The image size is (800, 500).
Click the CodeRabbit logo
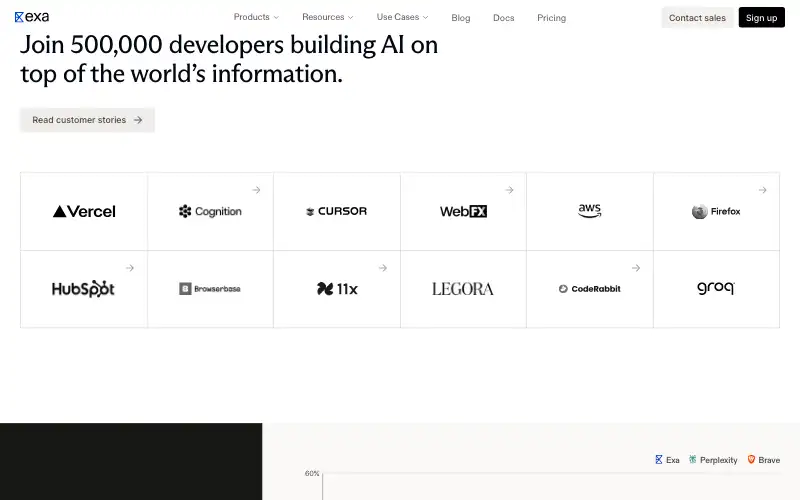(589, 289)
